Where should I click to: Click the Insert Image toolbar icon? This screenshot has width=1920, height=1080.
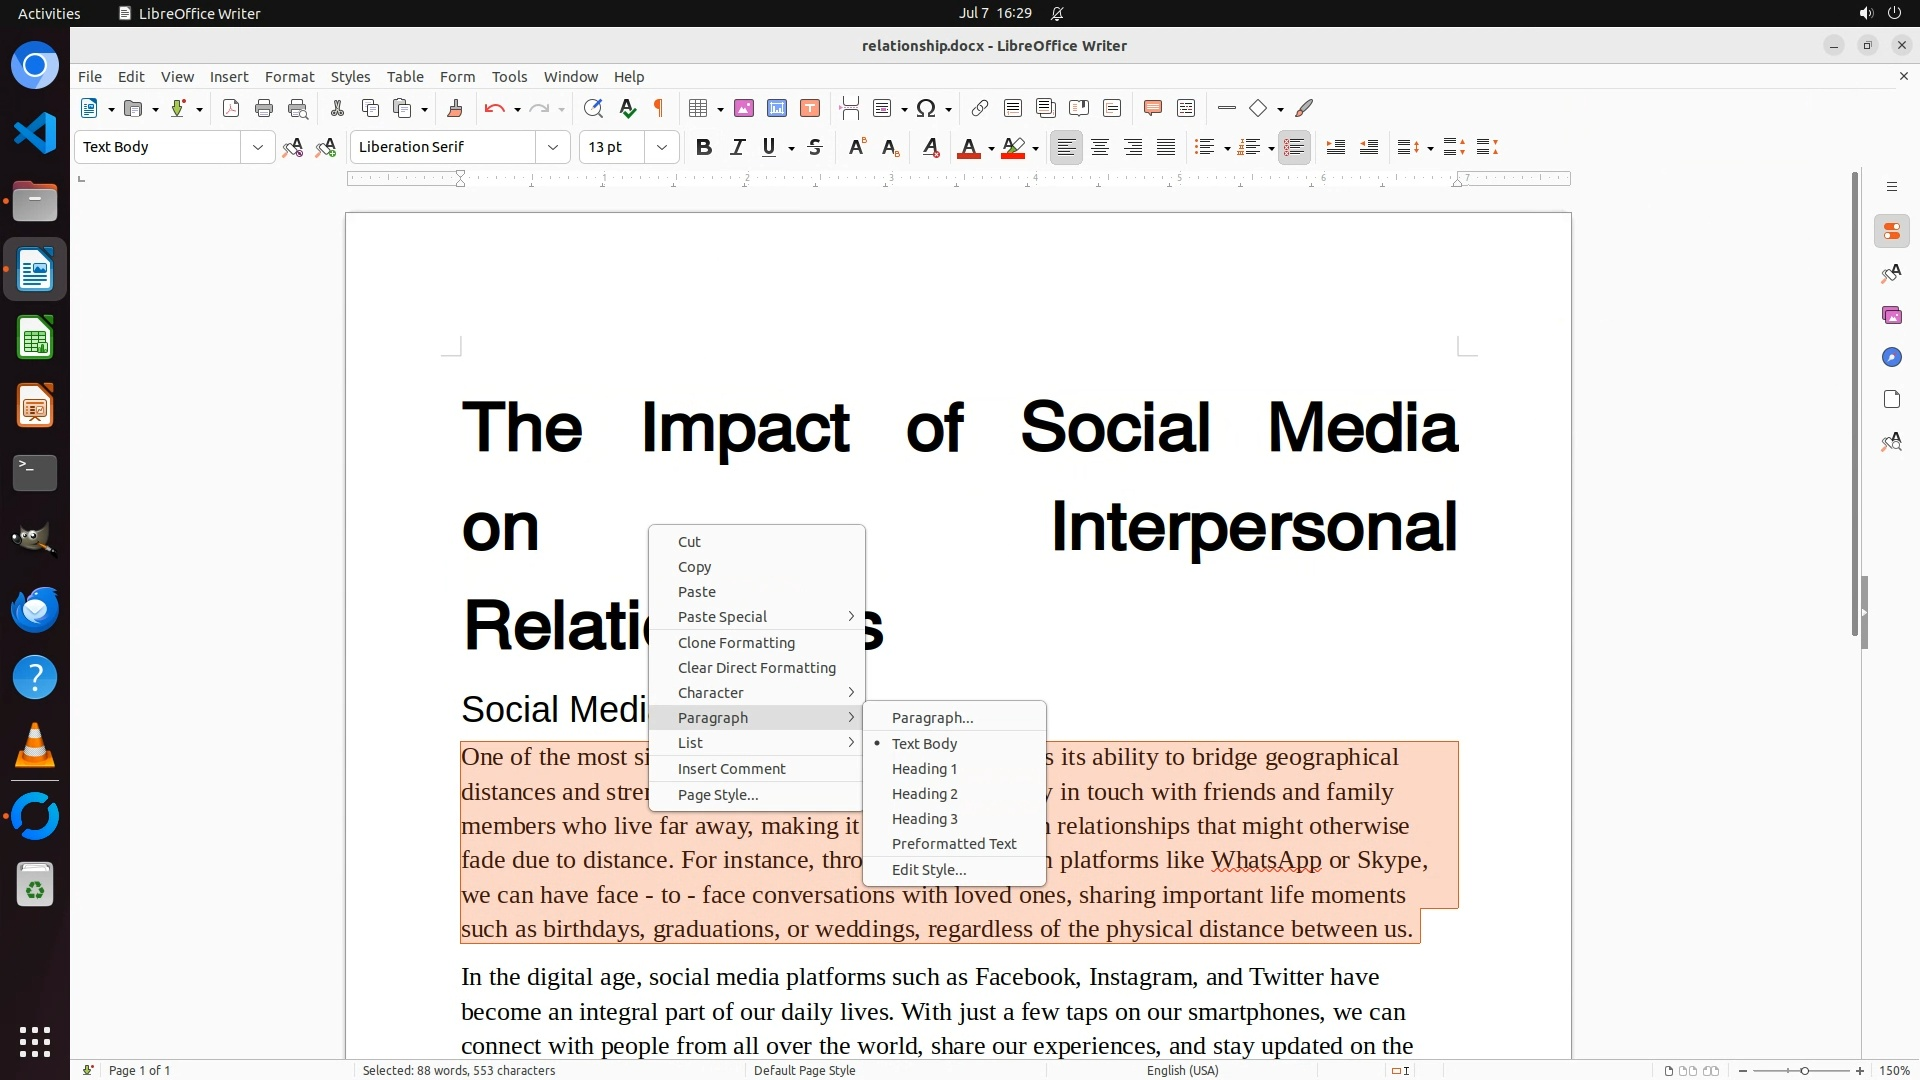click(744, 108)
